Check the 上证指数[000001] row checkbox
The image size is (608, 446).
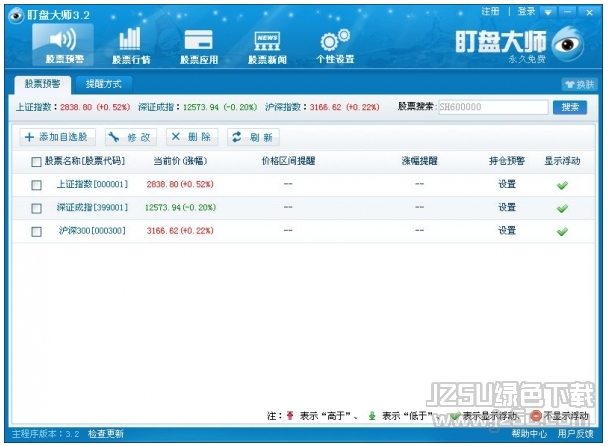point(36,185)
